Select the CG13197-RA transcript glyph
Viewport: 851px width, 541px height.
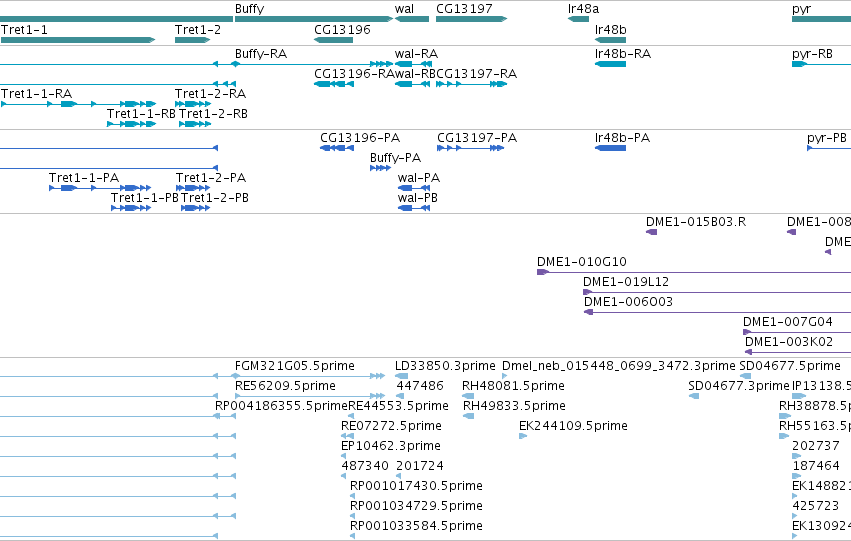pos(471,84)
